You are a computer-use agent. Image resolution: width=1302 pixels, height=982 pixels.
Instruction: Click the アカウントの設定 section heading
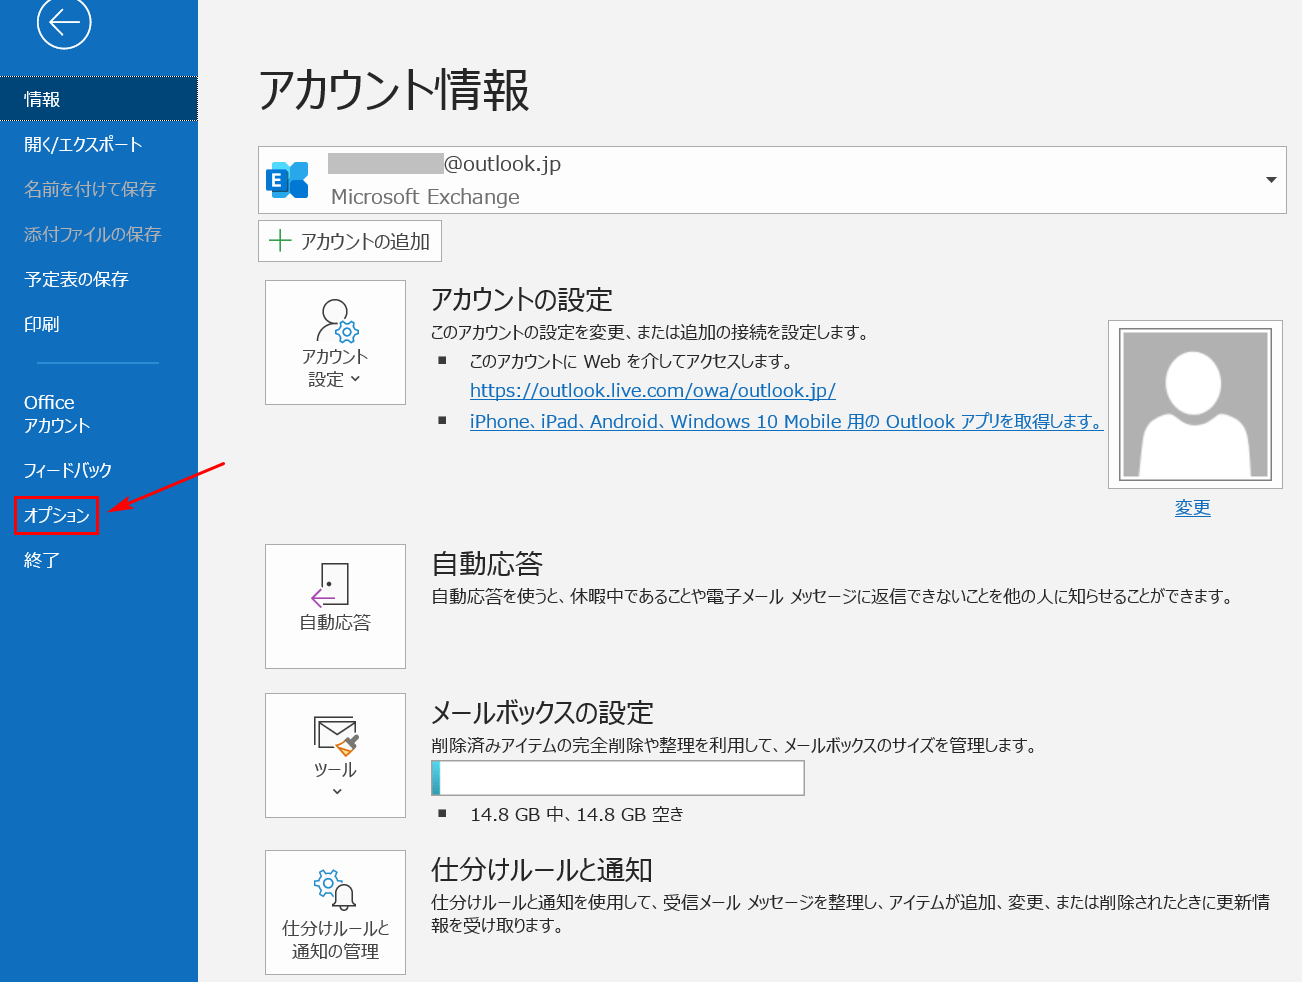[522, 299]
